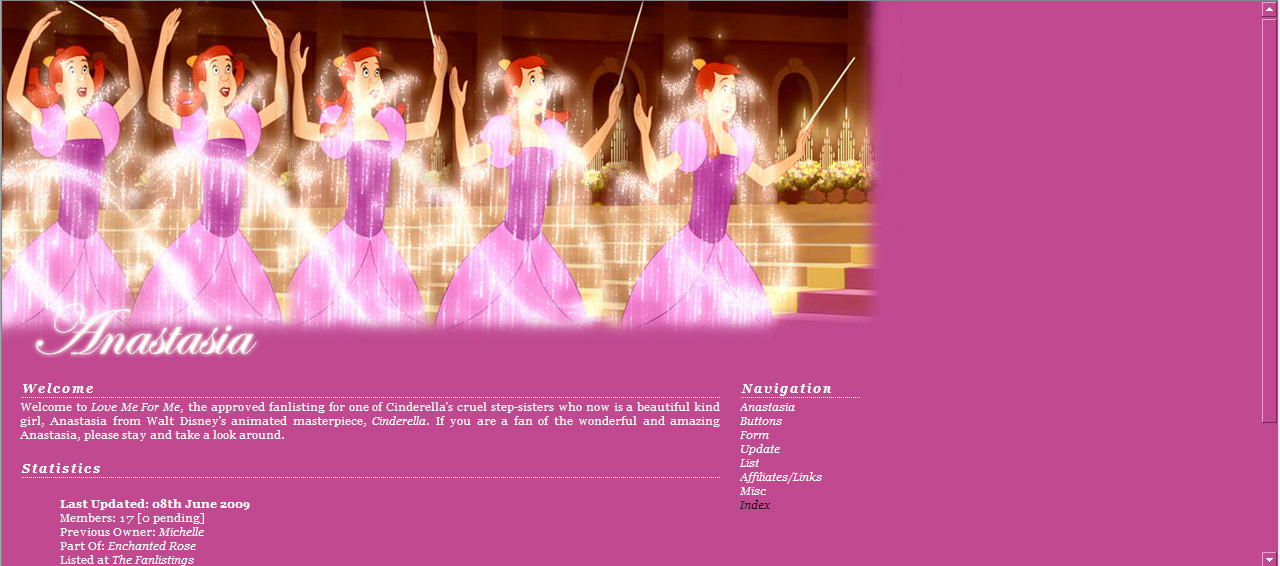Open the List navigation link
The image size is (1280, 566).
tap(749, 464)
